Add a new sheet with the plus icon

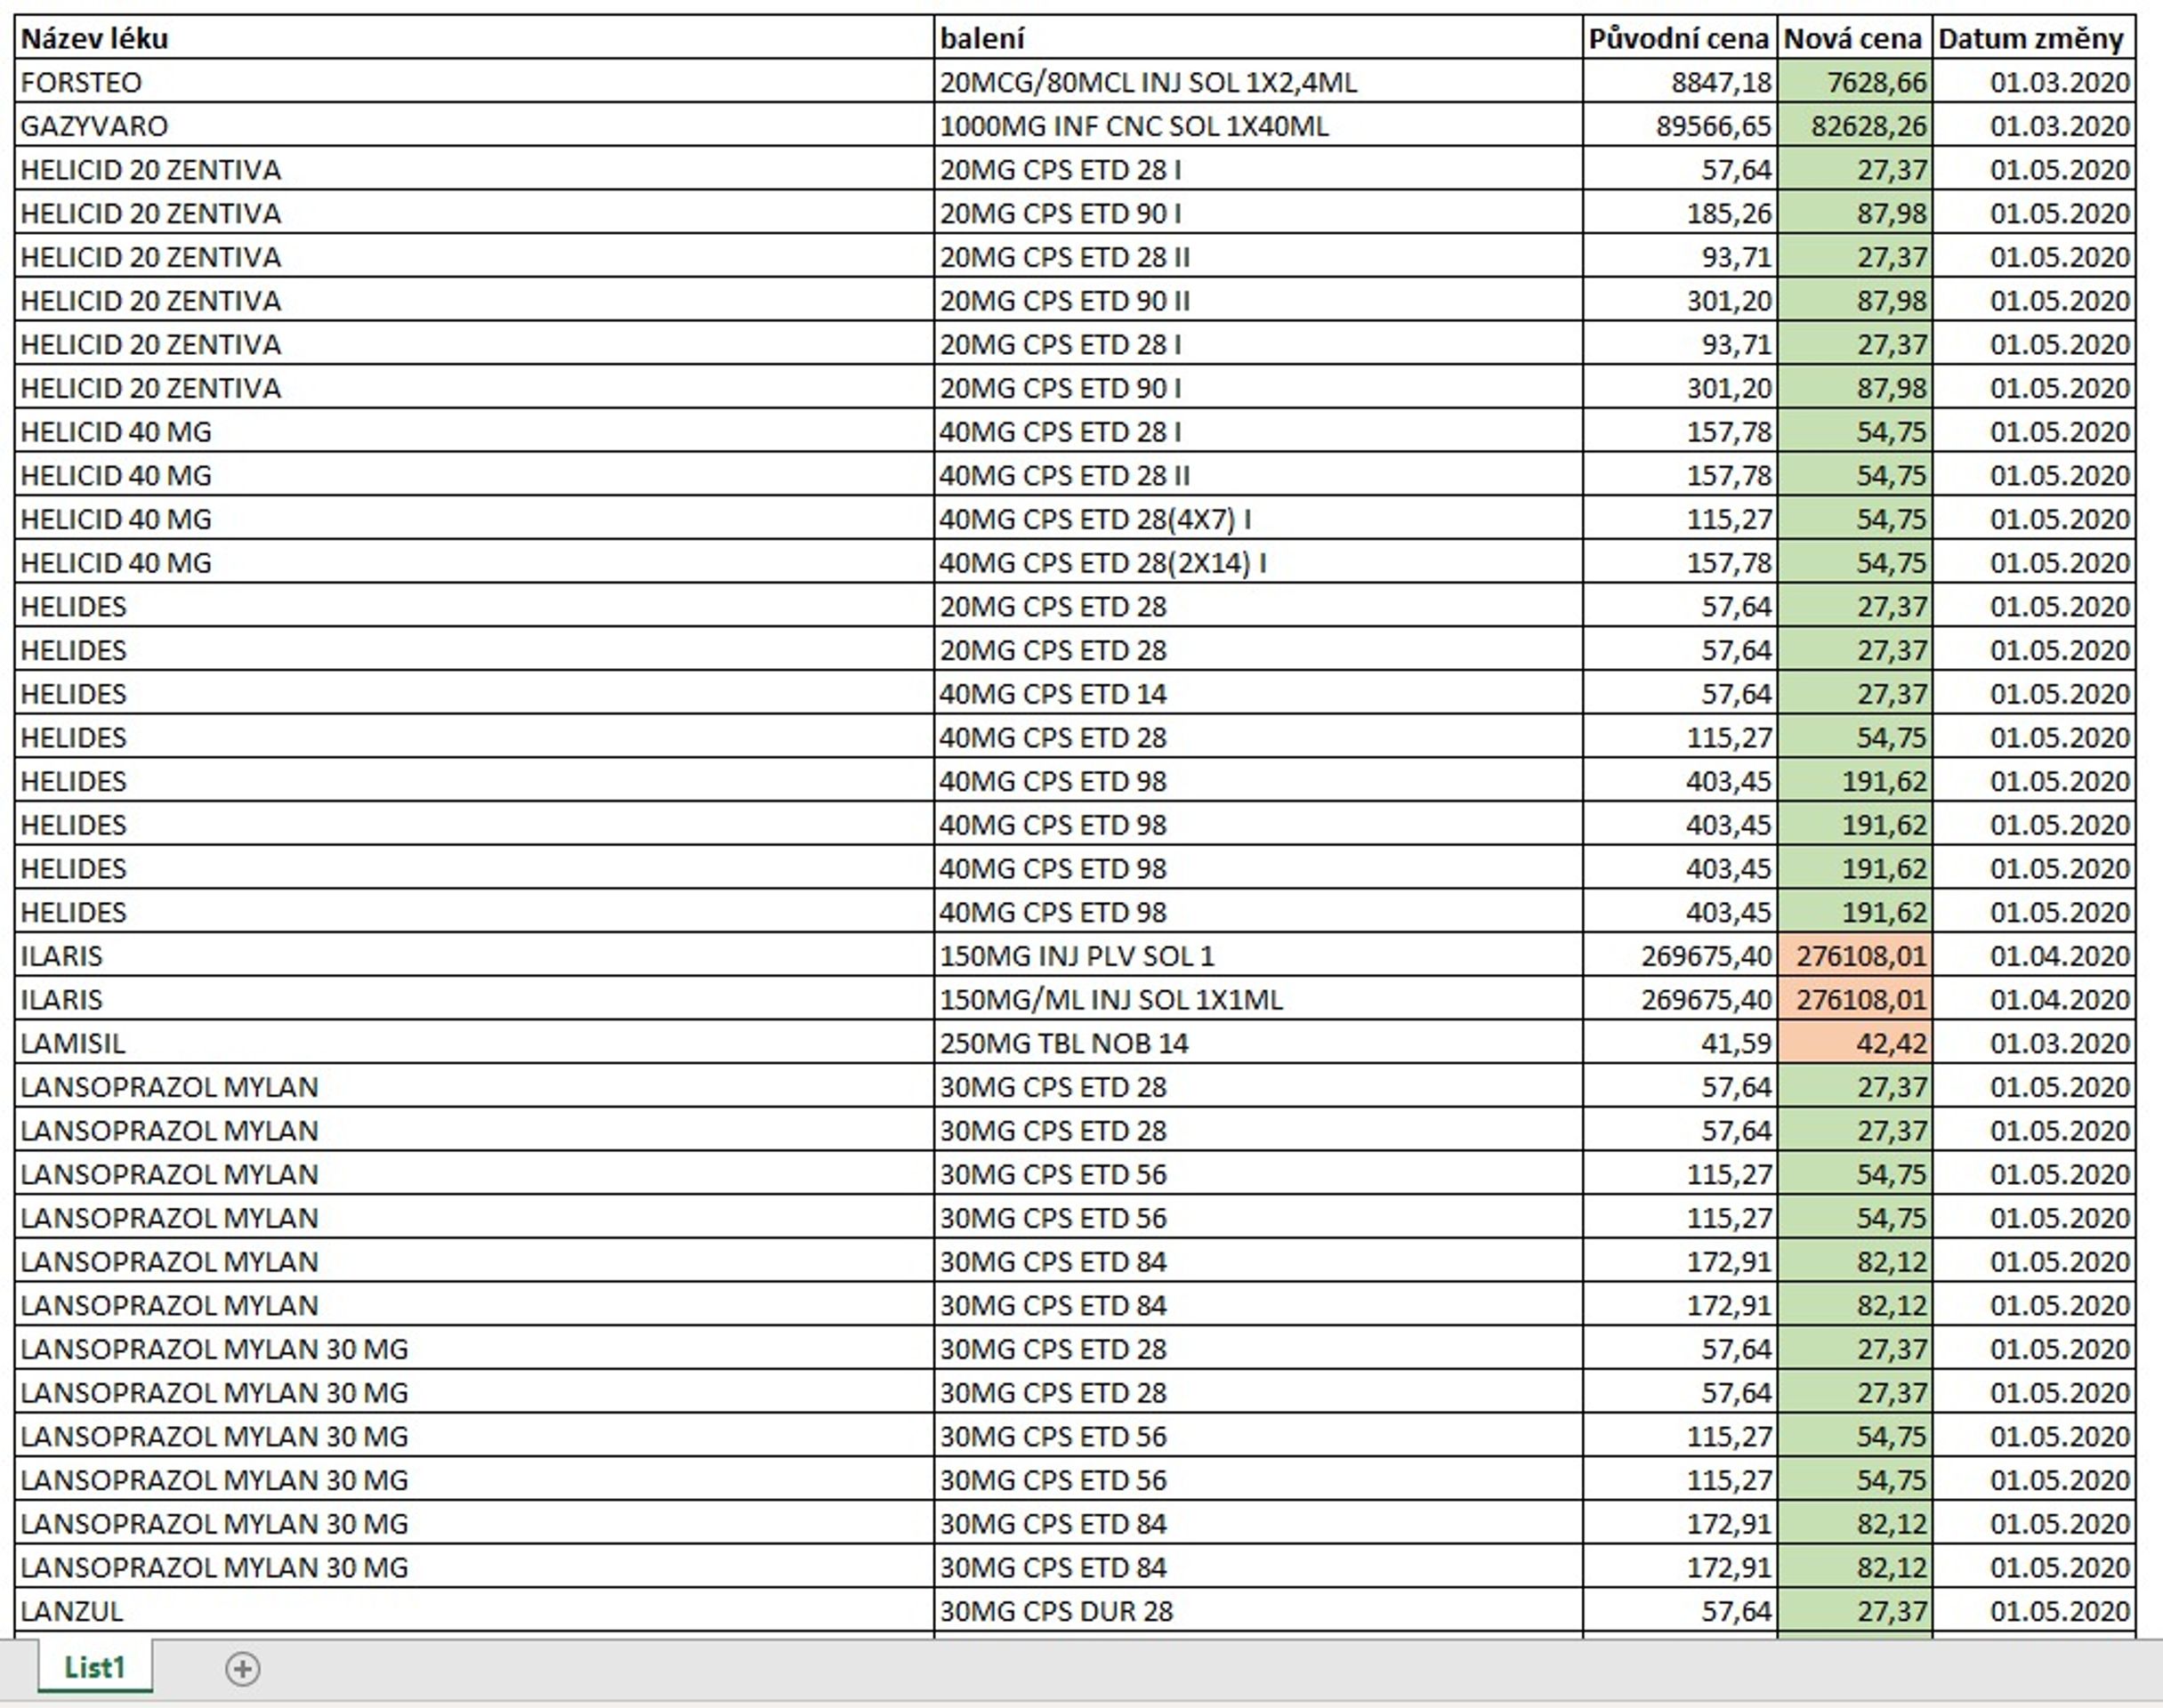[242, 1668]
